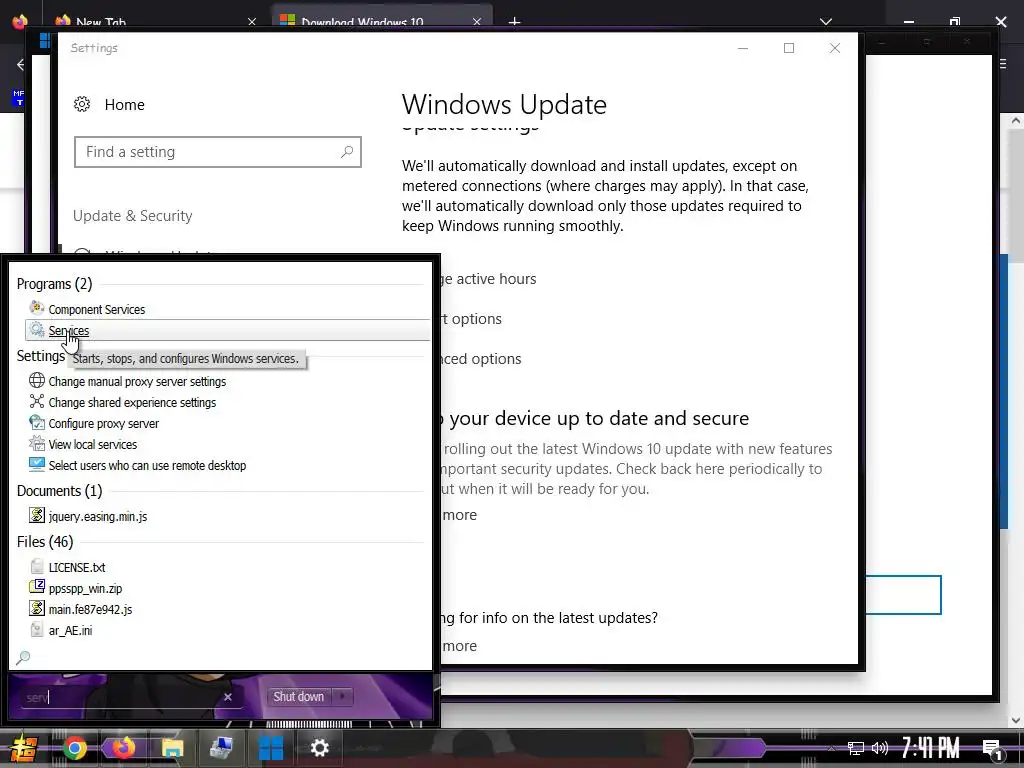Open Firefox from the taskbar
Viewport: 1024px width, 768px height.
[x=123, y=748]
